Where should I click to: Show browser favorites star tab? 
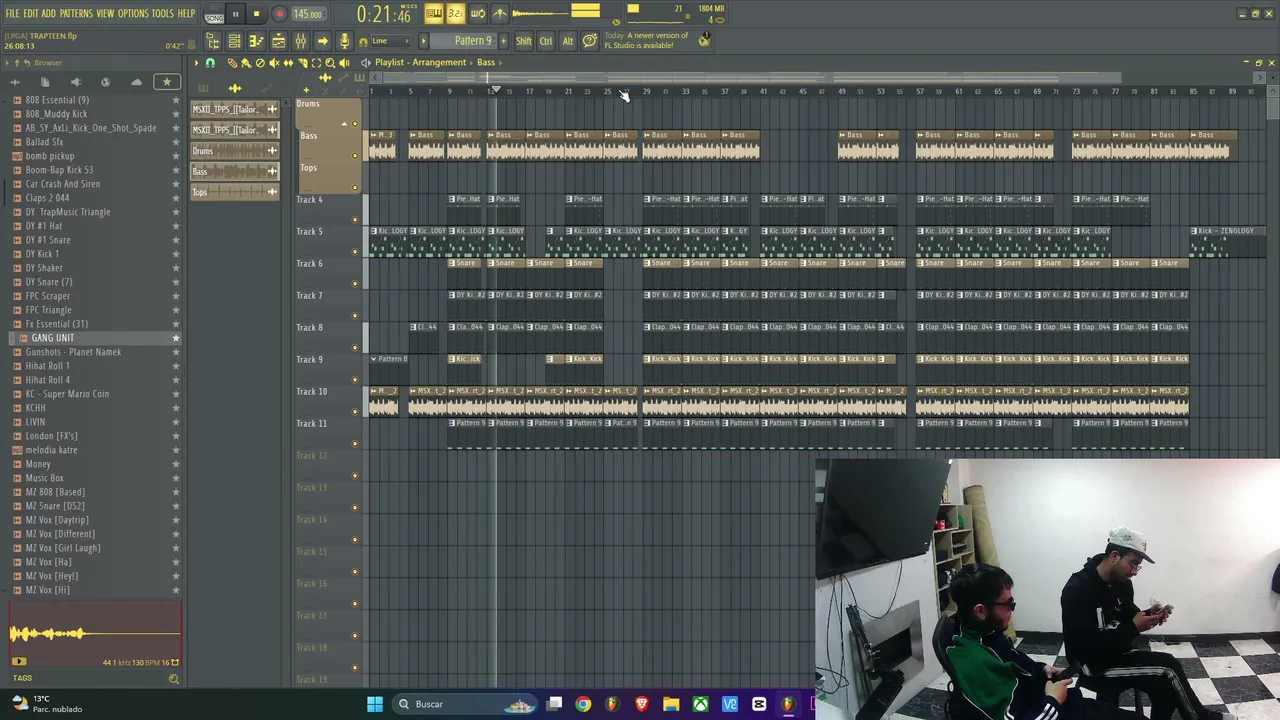(167, 82)
